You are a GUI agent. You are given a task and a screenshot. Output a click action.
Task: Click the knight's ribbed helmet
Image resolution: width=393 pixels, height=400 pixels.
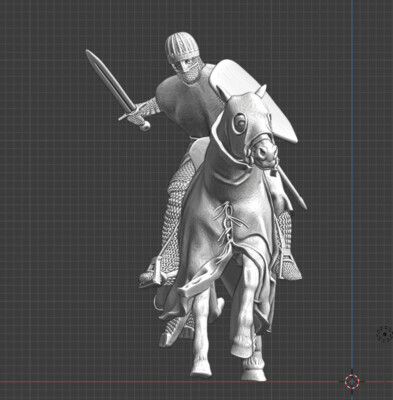tap(181, 47)
